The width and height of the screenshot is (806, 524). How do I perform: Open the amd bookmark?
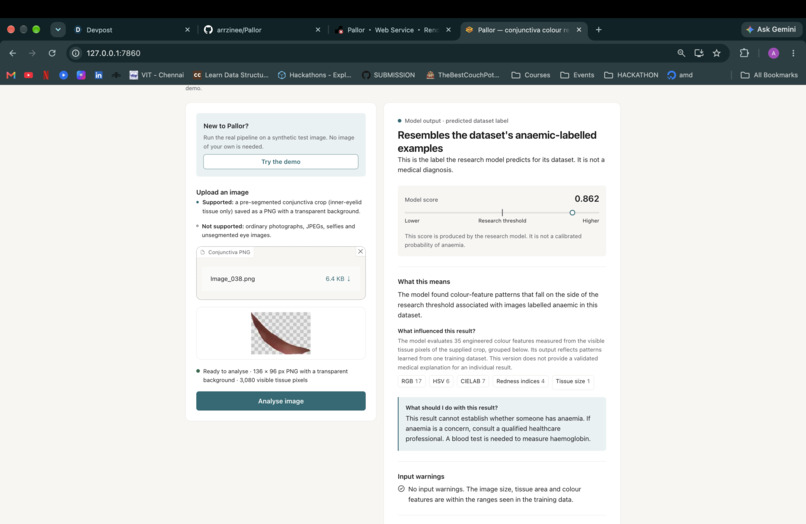coord(680,75)
